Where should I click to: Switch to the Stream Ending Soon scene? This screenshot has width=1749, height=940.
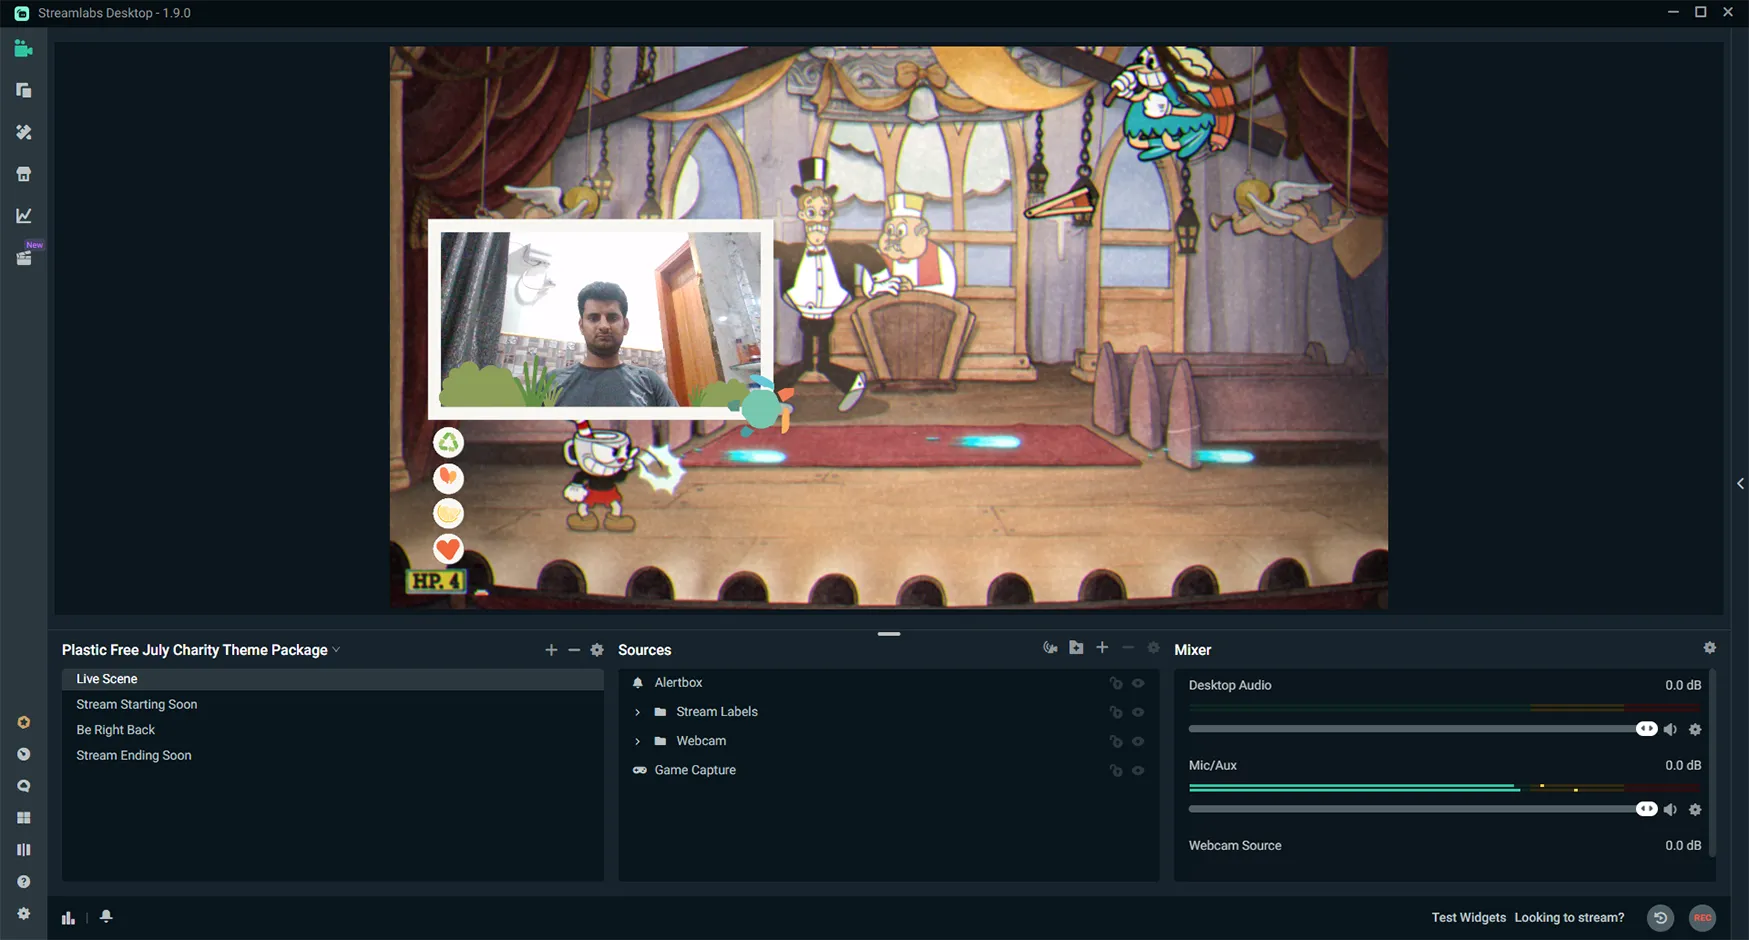point(133,755)
